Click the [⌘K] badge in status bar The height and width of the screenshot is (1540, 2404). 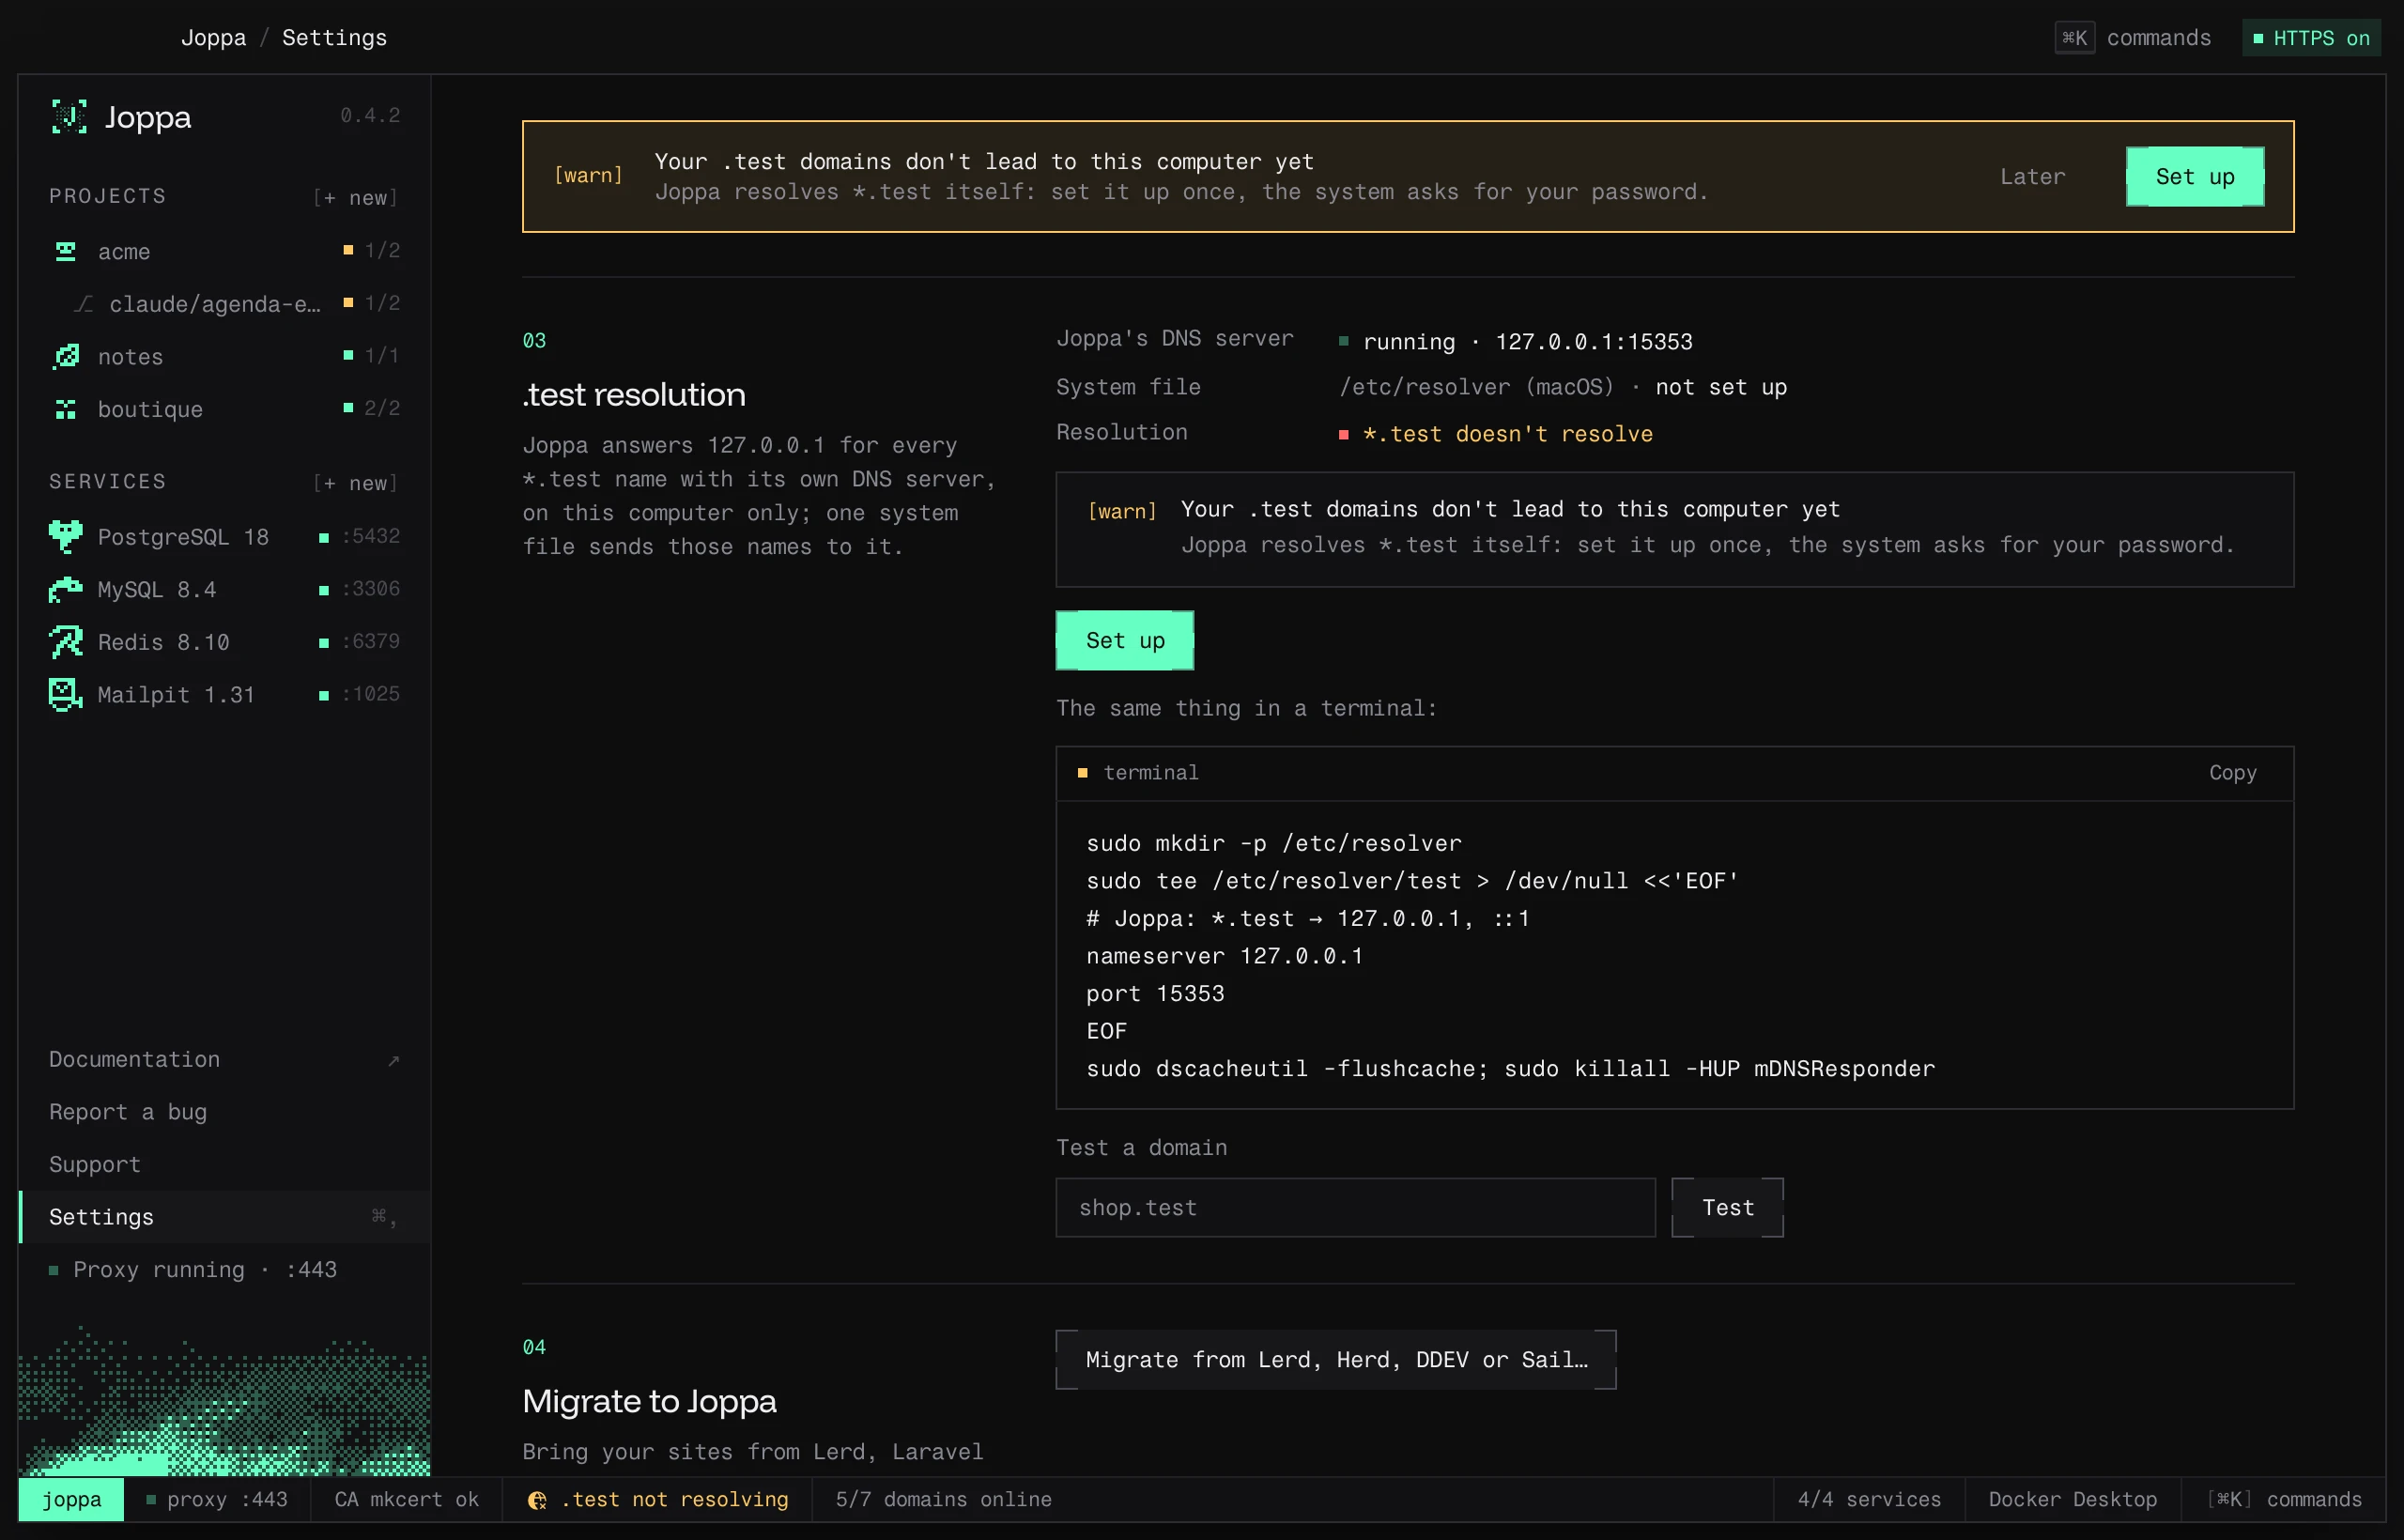pyautogui.click(x=2230, y=1499)
